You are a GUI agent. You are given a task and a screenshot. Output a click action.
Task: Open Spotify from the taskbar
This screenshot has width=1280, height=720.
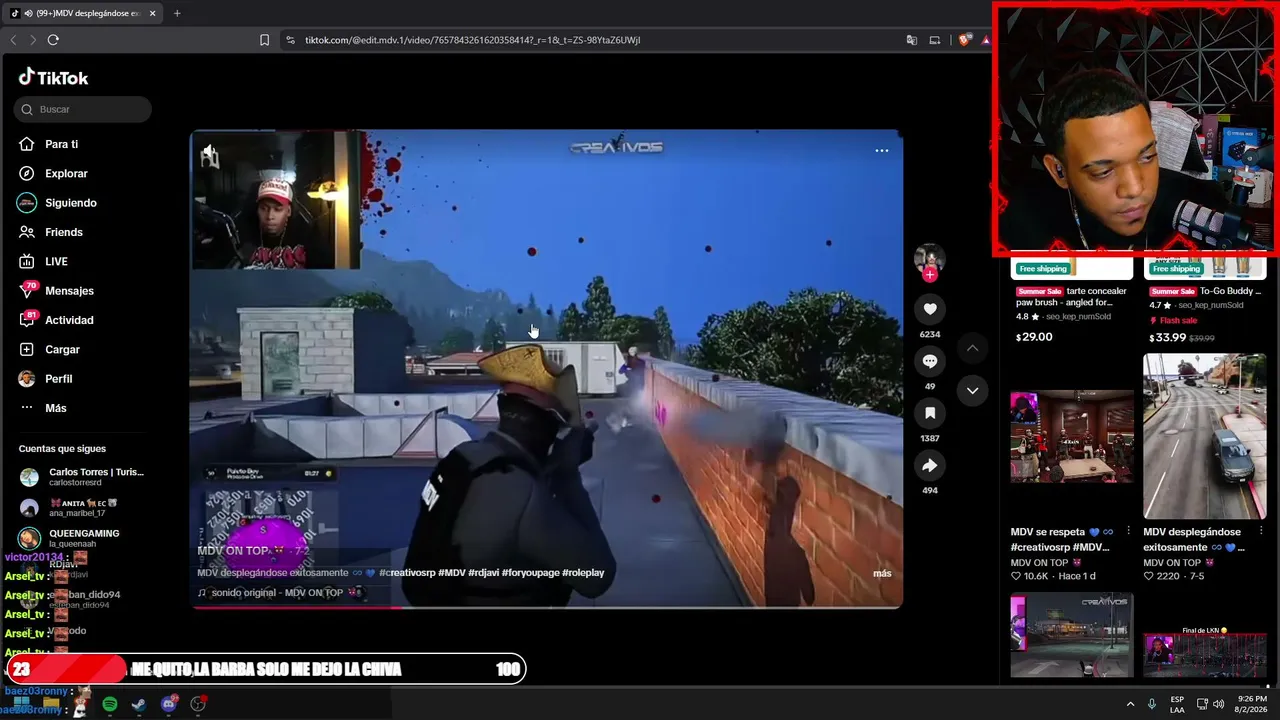pyautogui.click(x=110, y=704)
